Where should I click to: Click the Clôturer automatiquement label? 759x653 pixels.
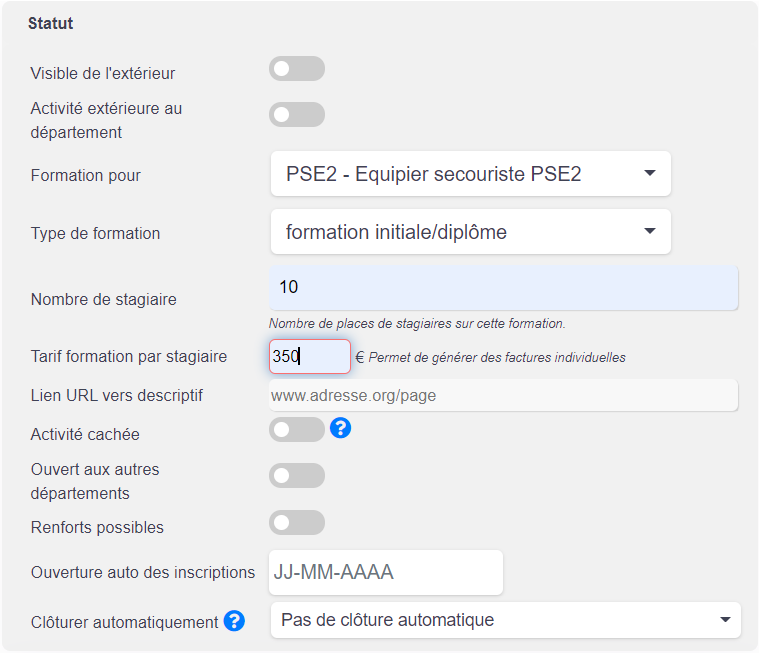[x=124, y=623]
